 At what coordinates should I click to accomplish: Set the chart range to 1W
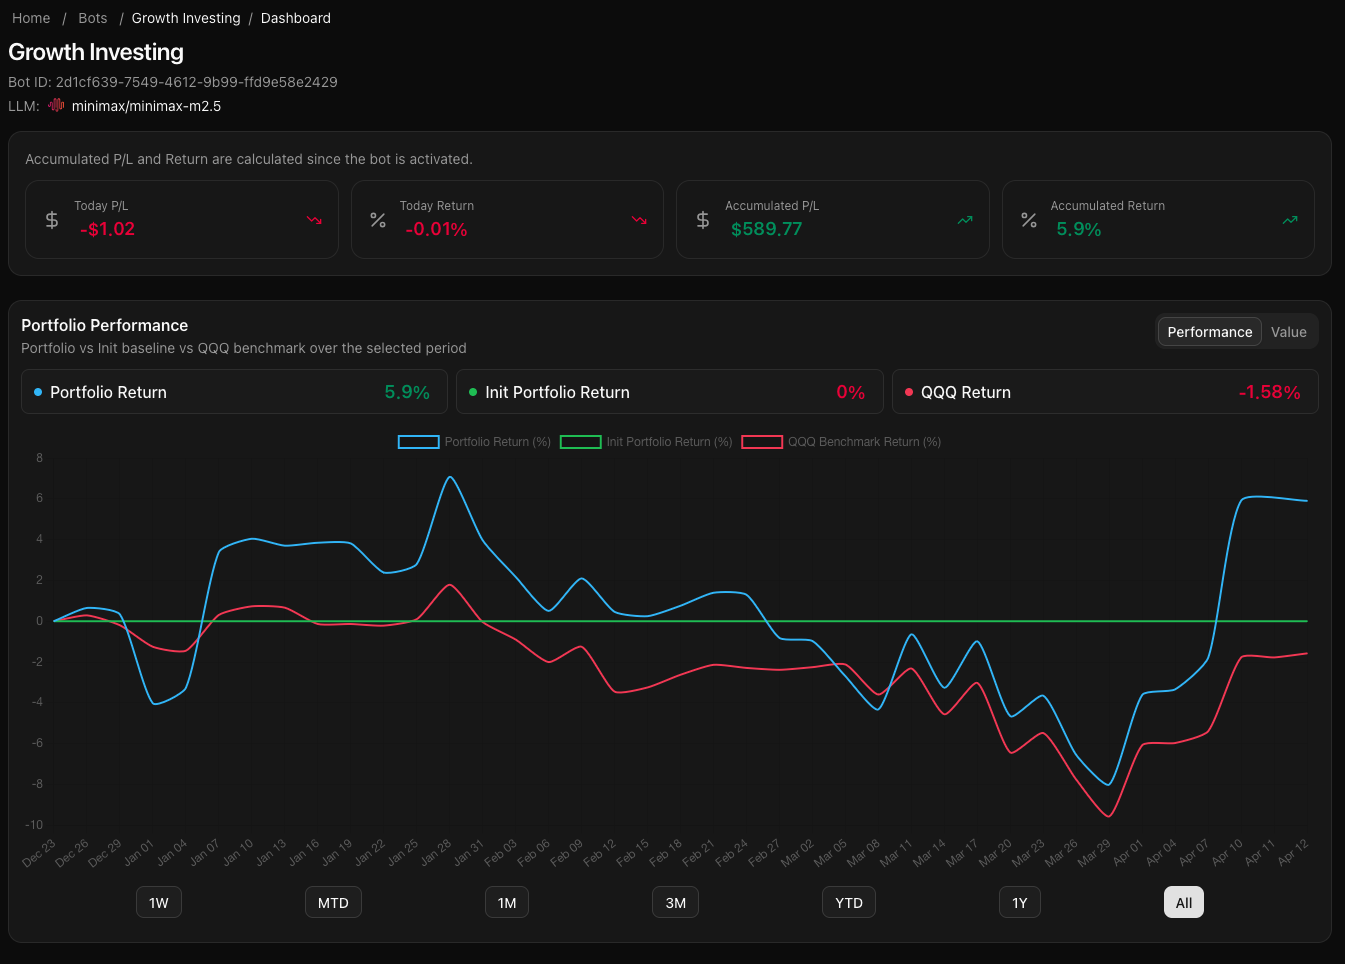(x=159, y=903)
